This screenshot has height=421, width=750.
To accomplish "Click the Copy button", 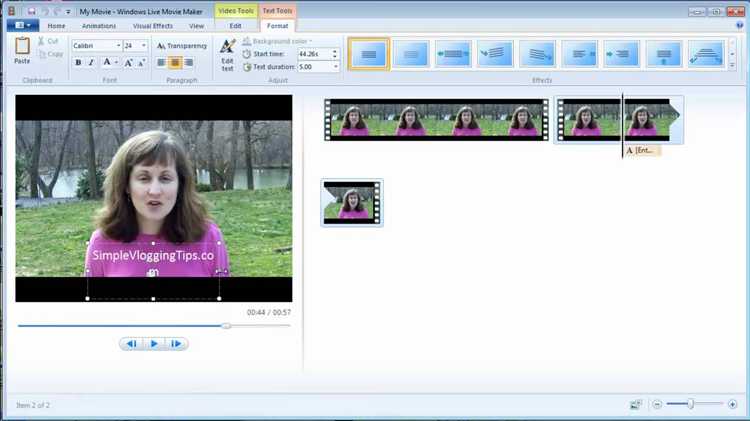I will click(x=51, y=54).
